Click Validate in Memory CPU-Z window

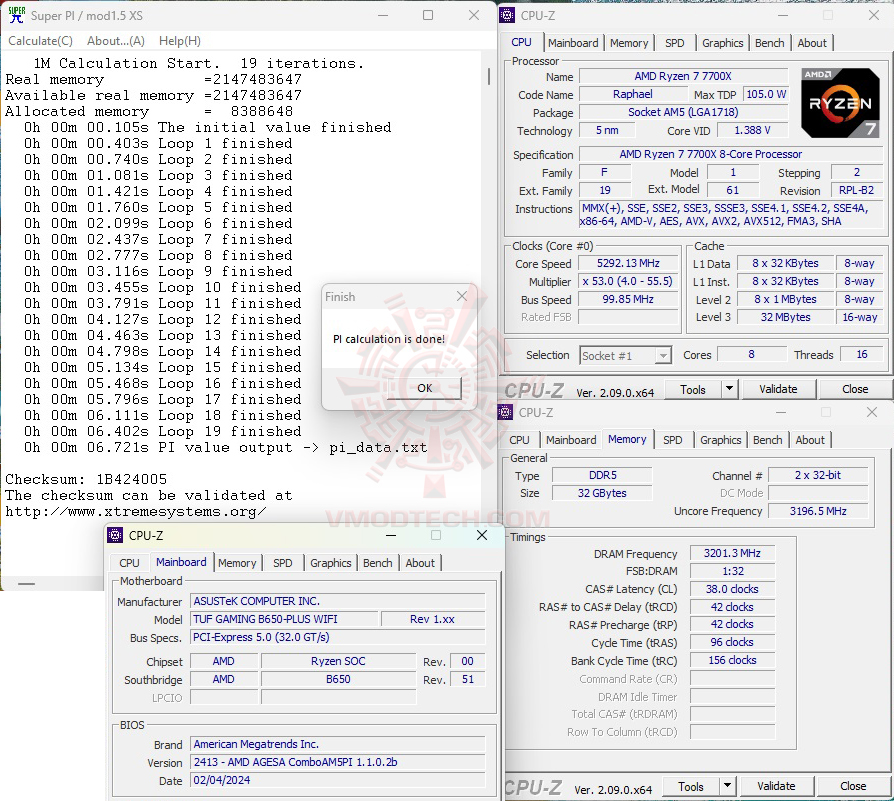tap(776, 786)
